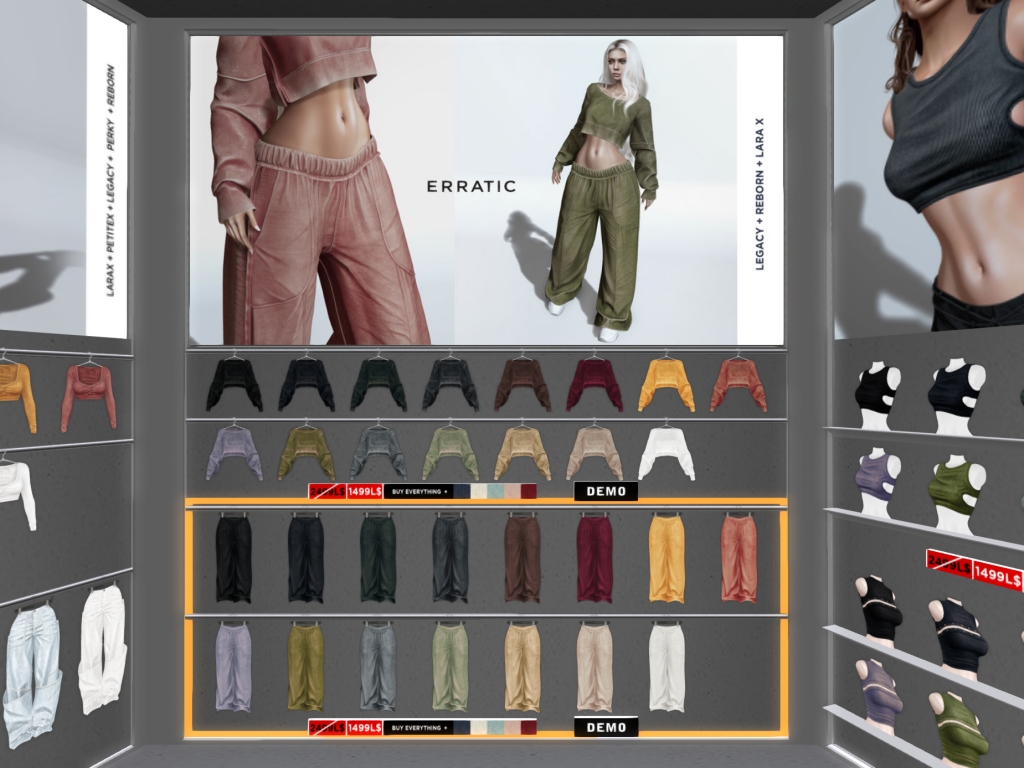Choose the sage green sweatpants on the rack
The height and width of the screenshot is (768, 1024).
[x=450, y=667]
